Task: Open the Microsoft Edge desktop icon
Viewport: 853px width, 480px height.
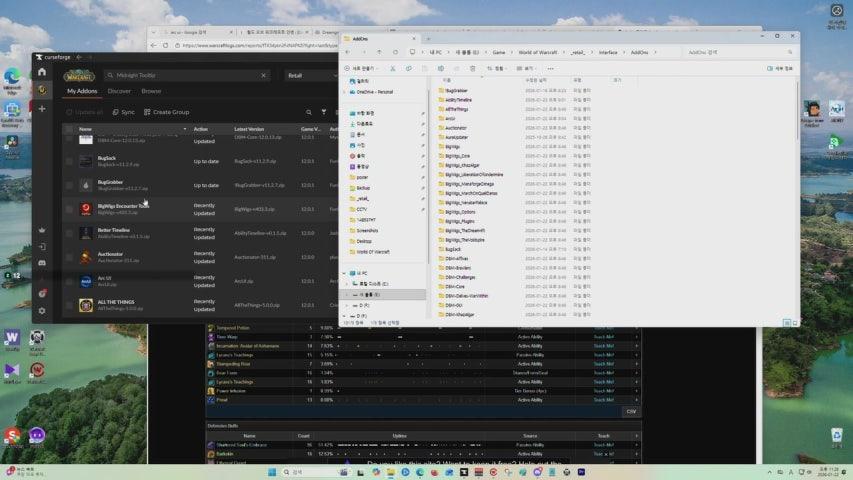Action: click(12, 81)
